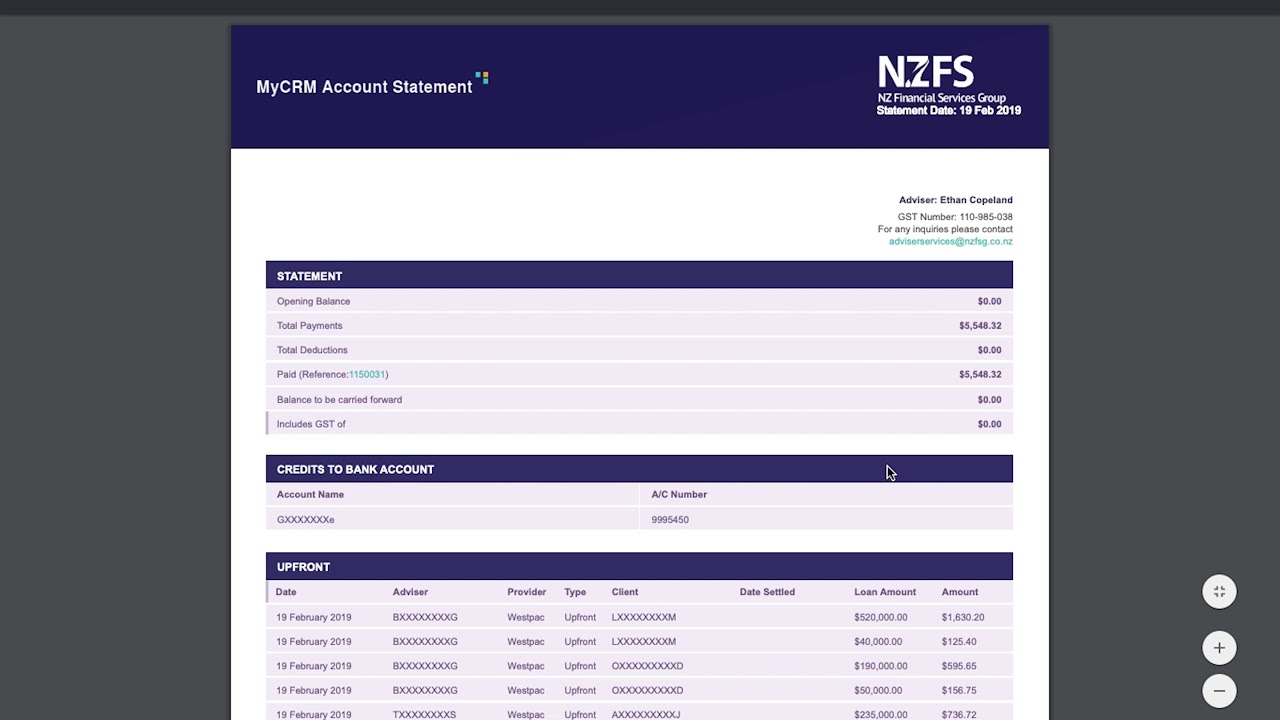
Task: Select the Total Deductions row label
Action: coord(312,350)
